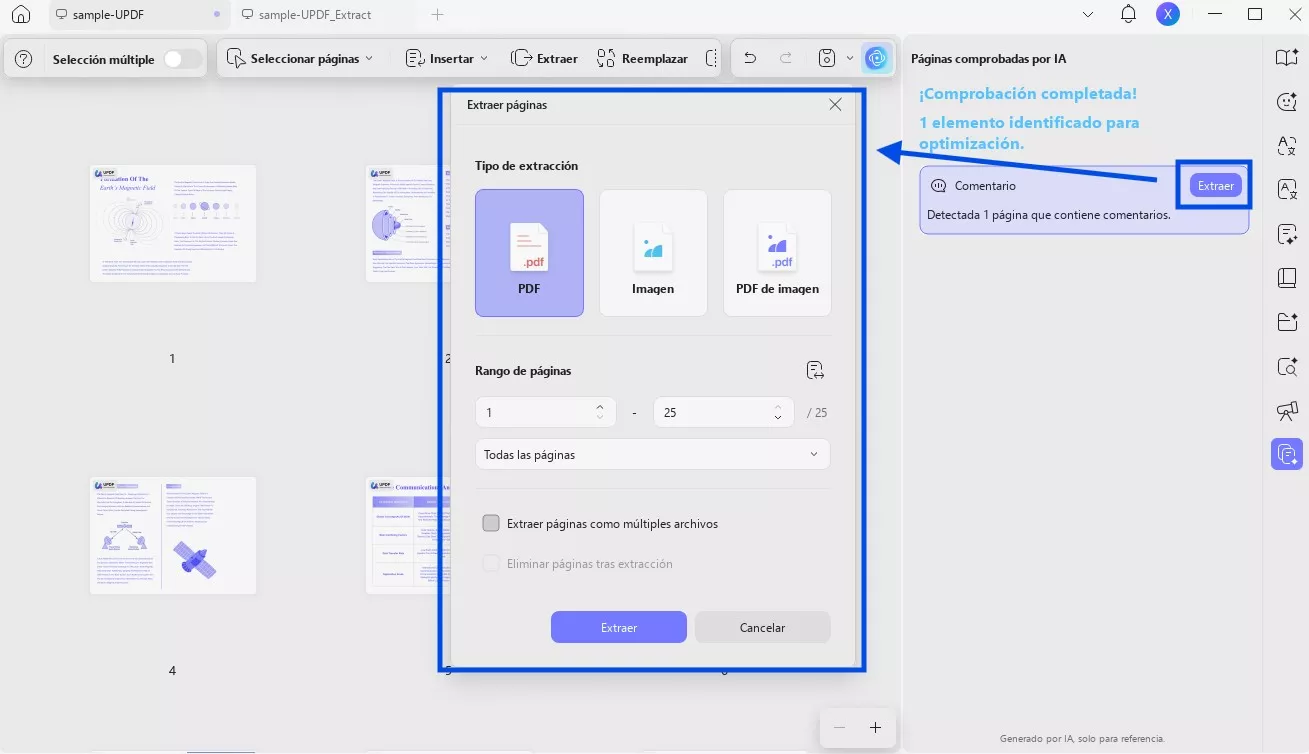Toggle the Selección múltiple switch

(x=182, y=59)
